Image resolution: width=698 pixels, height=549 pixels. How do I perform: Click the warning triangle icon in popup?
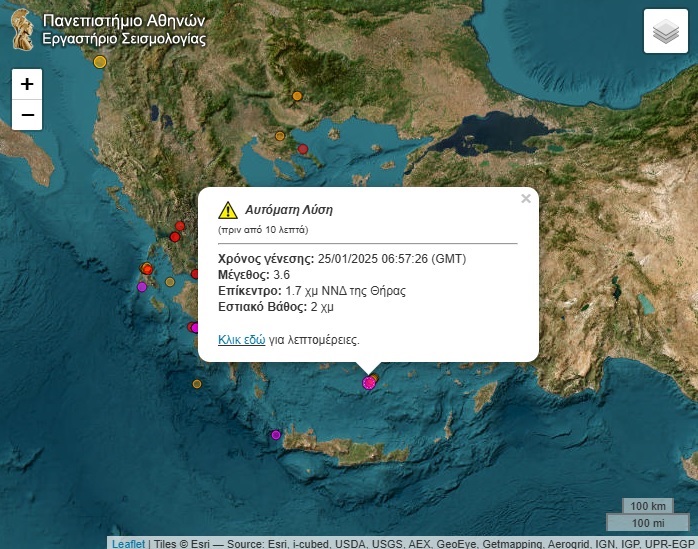228,210
